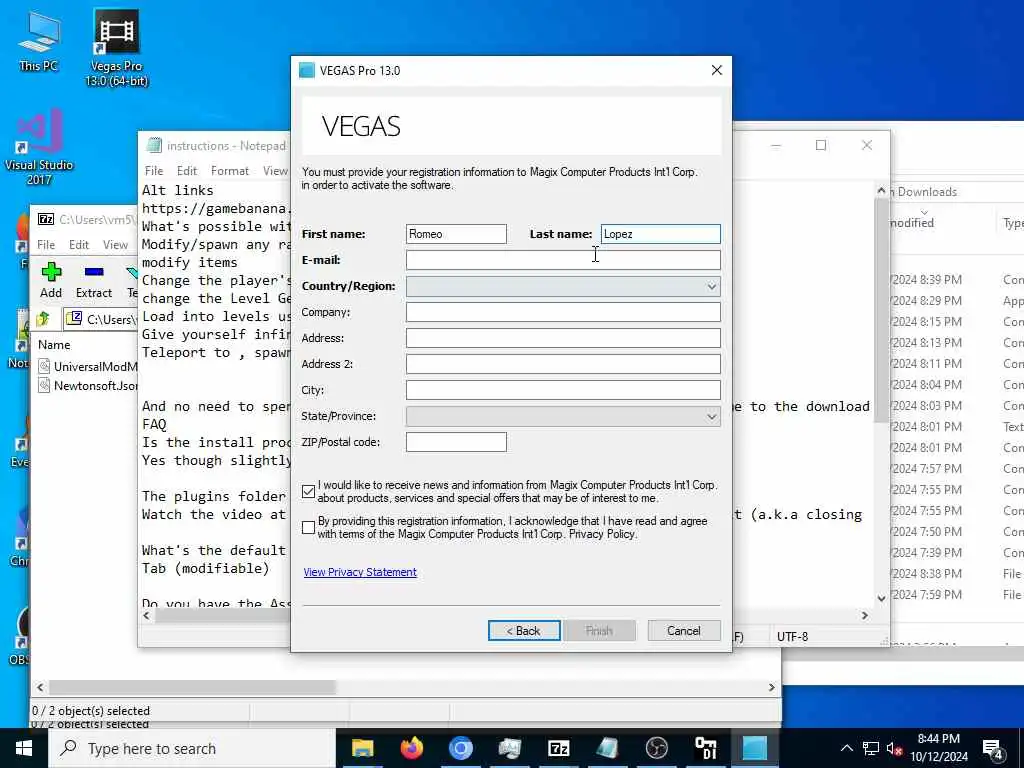The height and width of the screenshot is (768, 1024).
Task: Click the ZIP/Postal code field
Action: (x=456, y=442)
